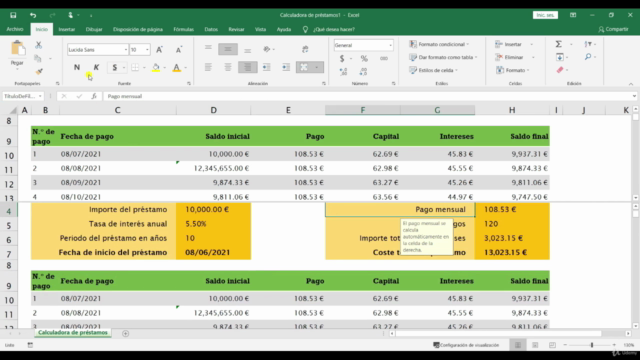Click the add new sheet plus button
This screenshot has height=360, width=640.
point(125,333)
